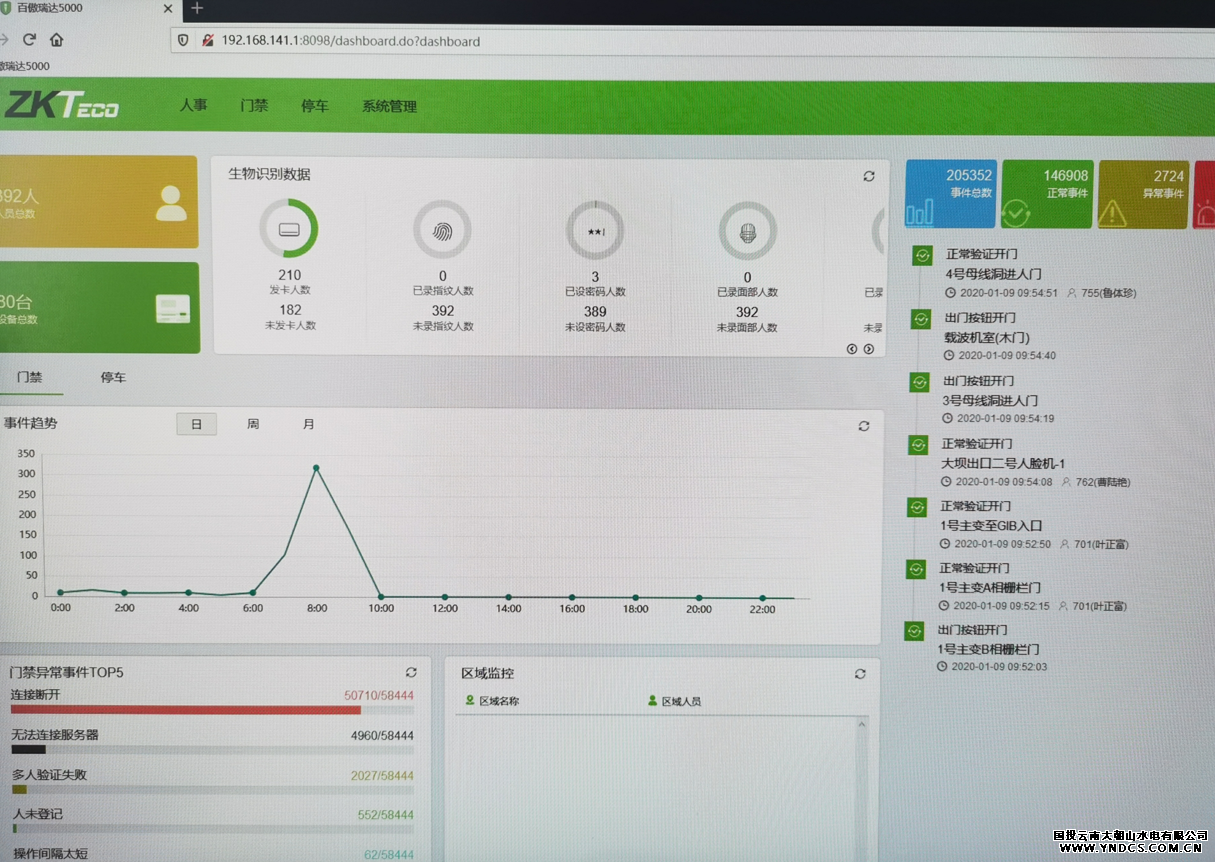This screenshot has width=1215, height=862.
Task: Refresh the 区域监控 panel
Action: (860, 674)
